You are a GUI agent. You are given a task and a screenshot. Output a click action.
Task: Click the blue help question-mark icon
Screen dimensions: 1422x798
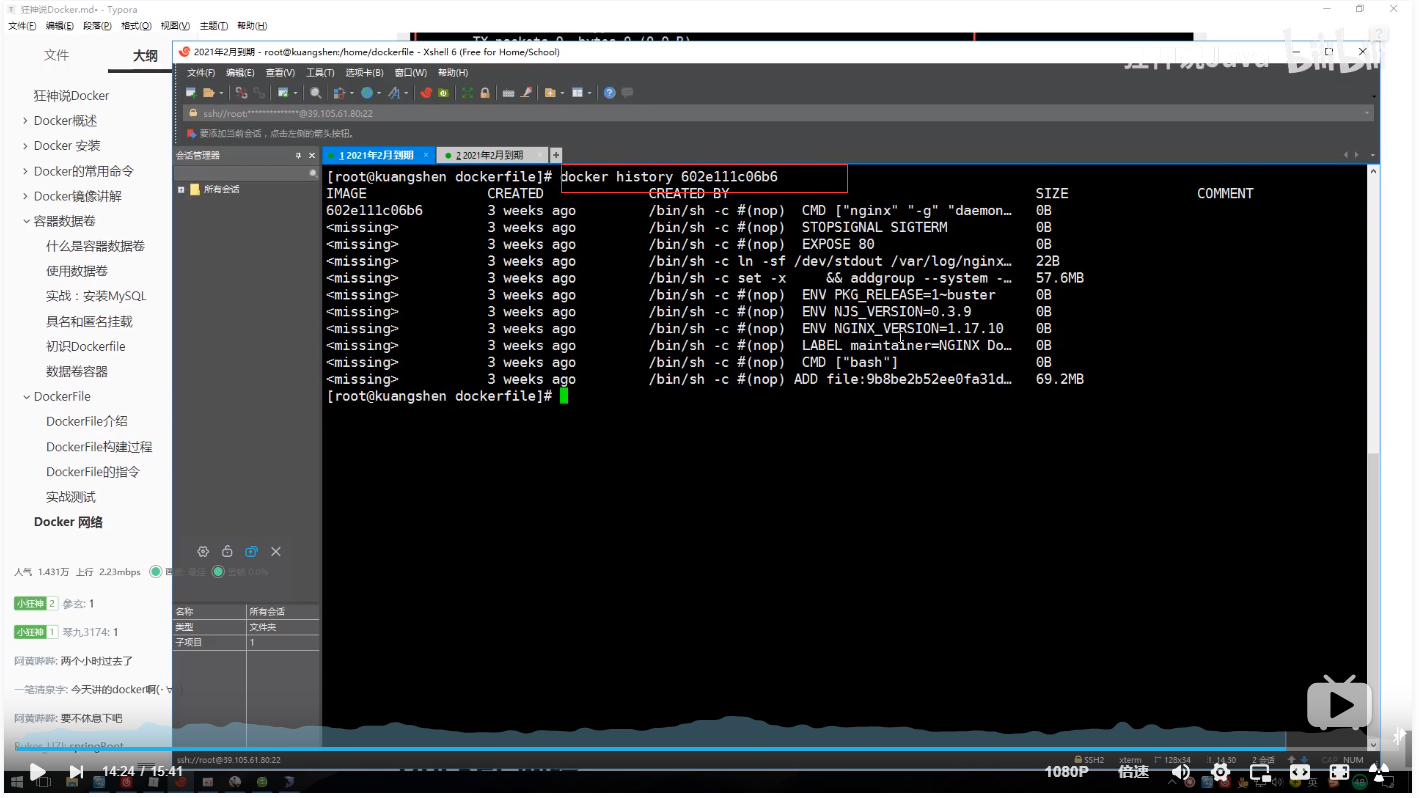609,93
